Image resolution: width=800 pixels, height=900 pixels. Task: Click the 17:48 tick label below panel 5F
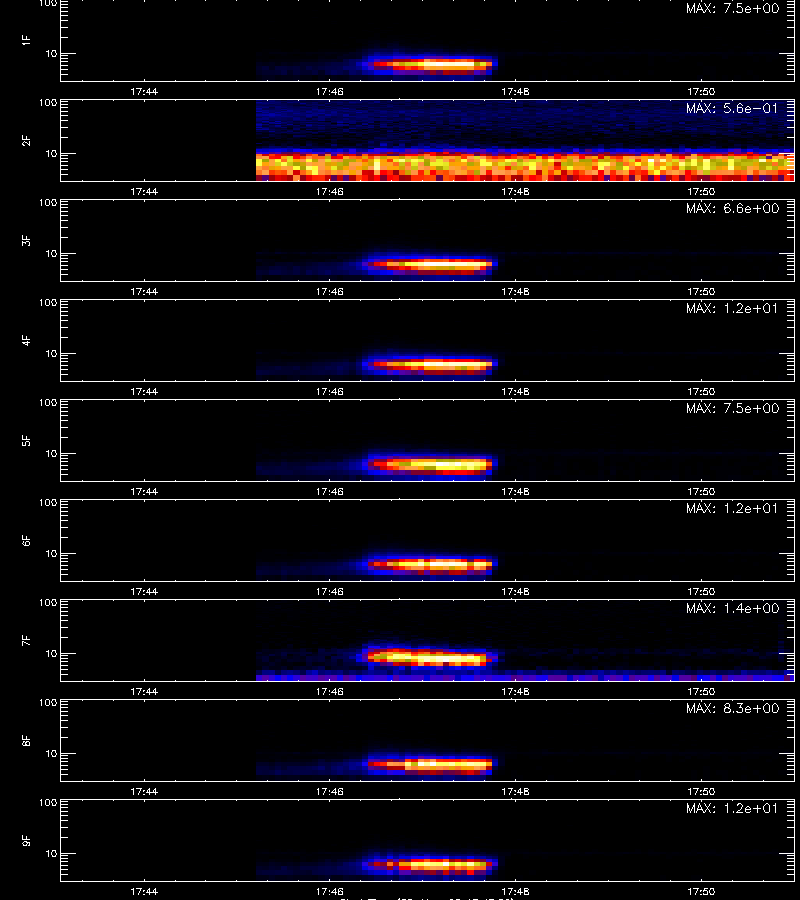tap(515, 491)
